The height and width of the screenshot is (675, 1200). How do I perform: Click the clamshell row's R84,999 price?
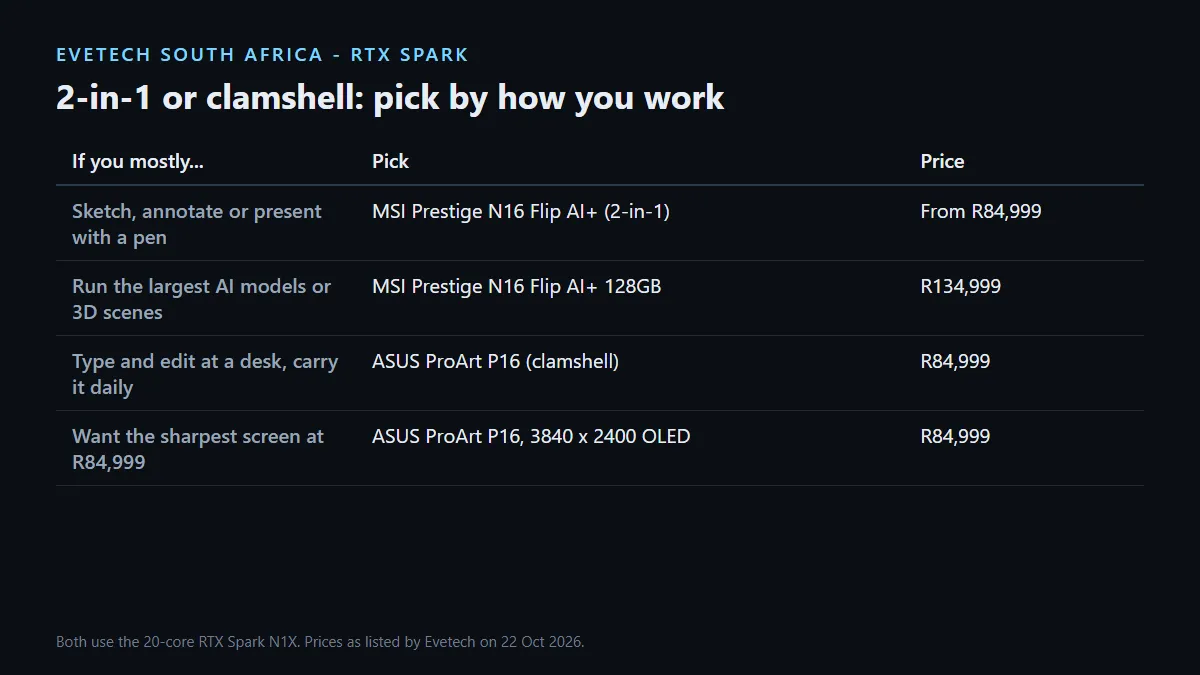tap(955, 361)
